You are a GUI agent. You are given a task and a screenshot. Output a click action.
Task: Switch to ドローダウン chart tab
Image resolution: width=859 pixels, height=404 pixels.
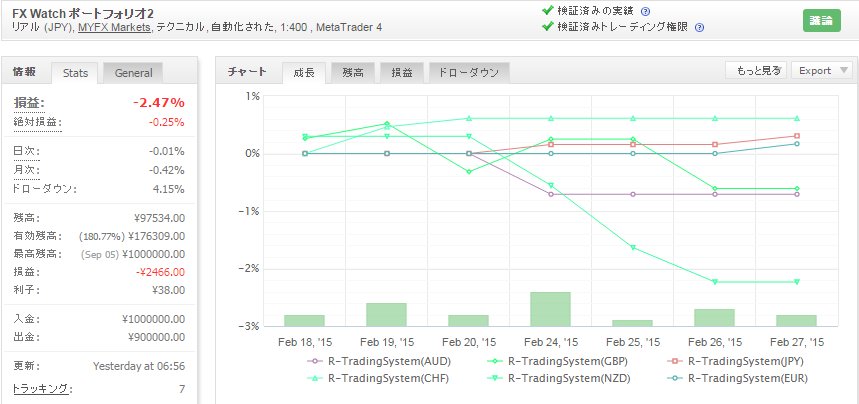(x=469, y=72)
